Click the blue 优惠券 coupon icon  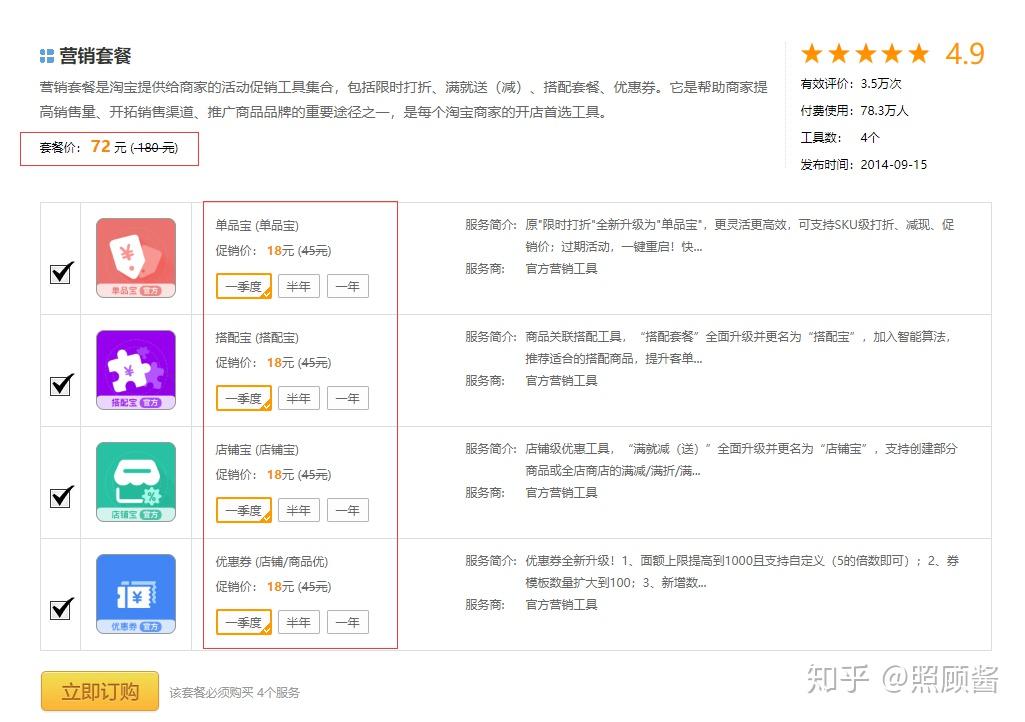tap(136, 594)
